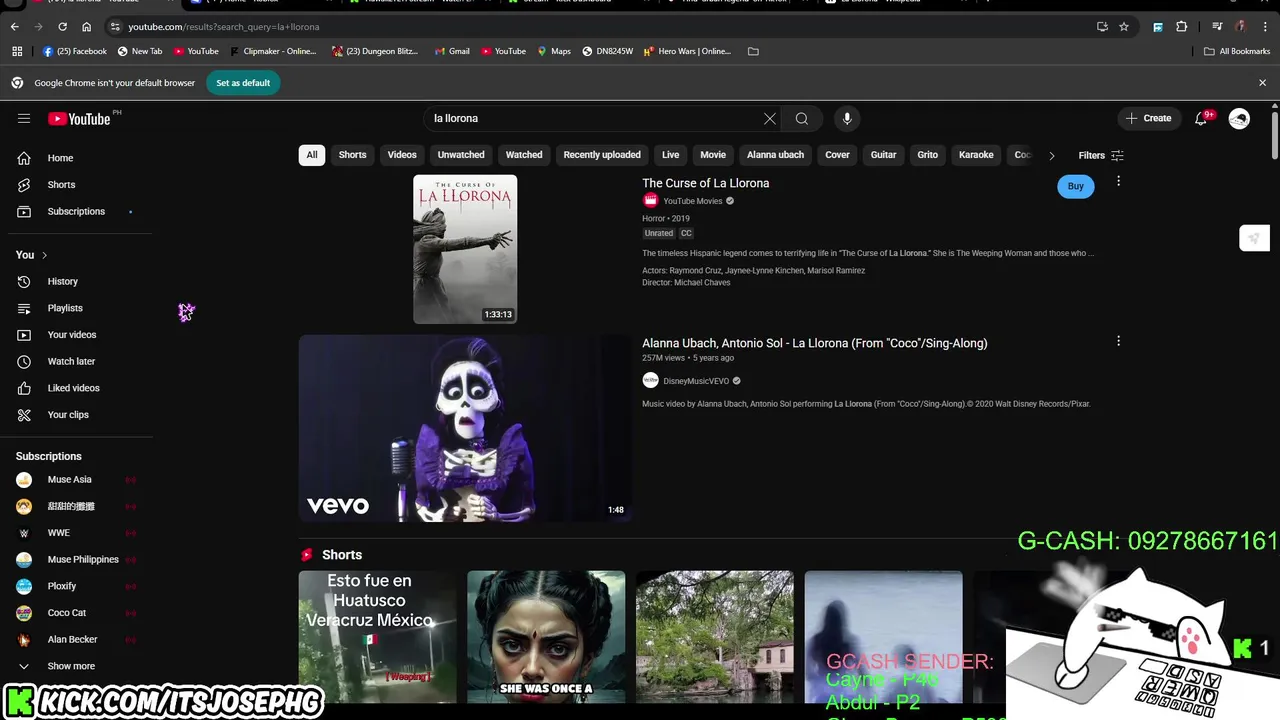Select the Movie filter chip
The width and height of the screenshot is (1280, 720).
pos(713,155)
